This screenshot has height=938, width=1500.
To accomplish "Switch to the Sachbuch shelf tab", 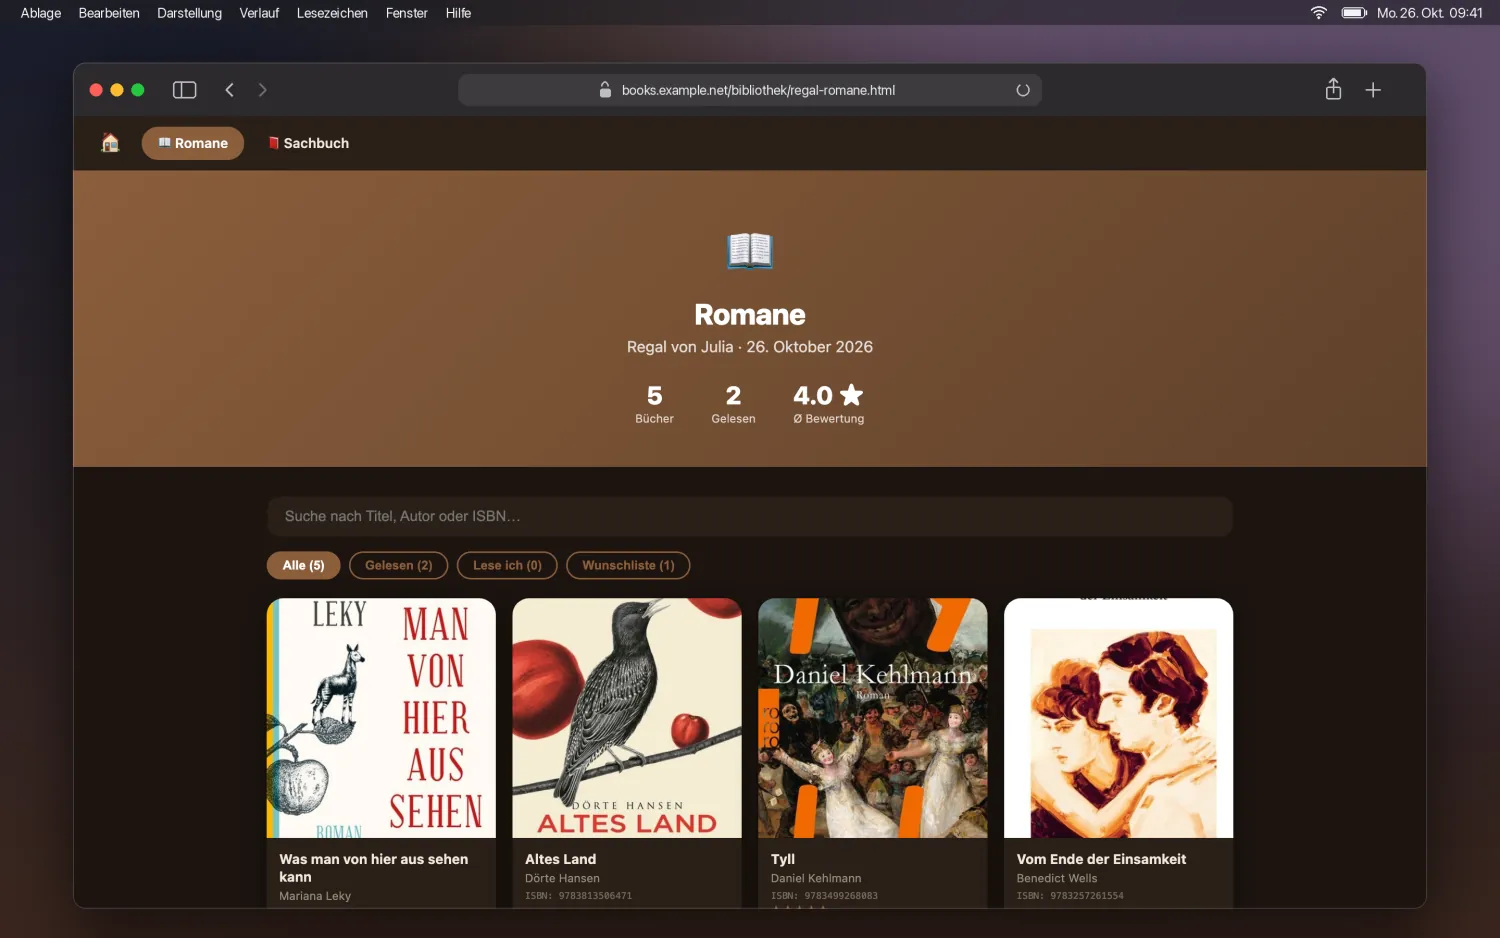I will (308, 143).
